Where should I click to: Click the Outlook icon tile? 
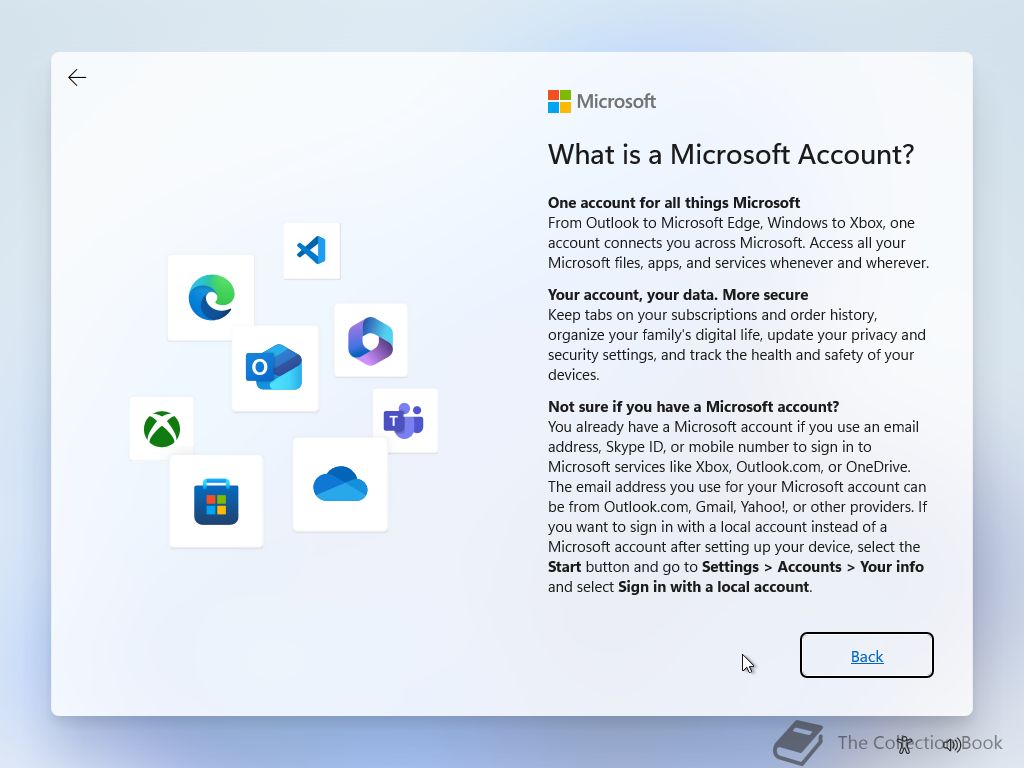[x=275, y=368]
